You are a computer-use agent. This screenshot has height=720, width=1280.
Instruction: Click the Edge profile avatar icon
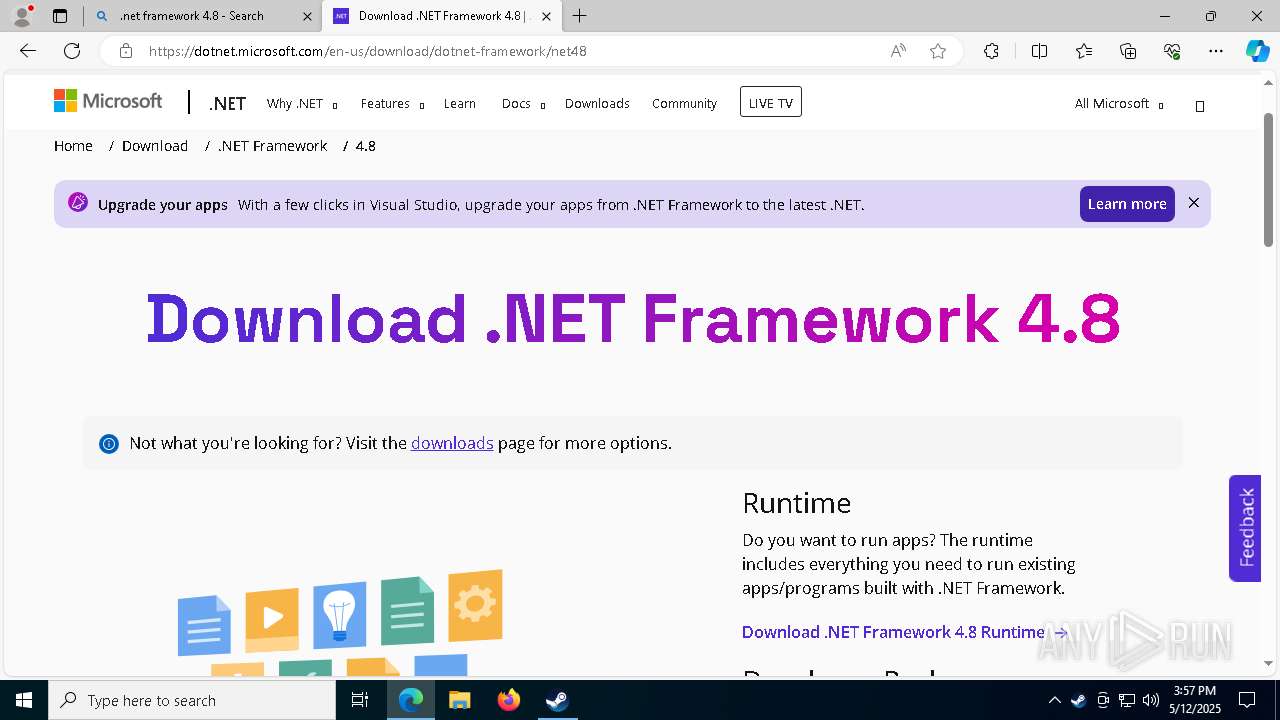click(22, 16)
